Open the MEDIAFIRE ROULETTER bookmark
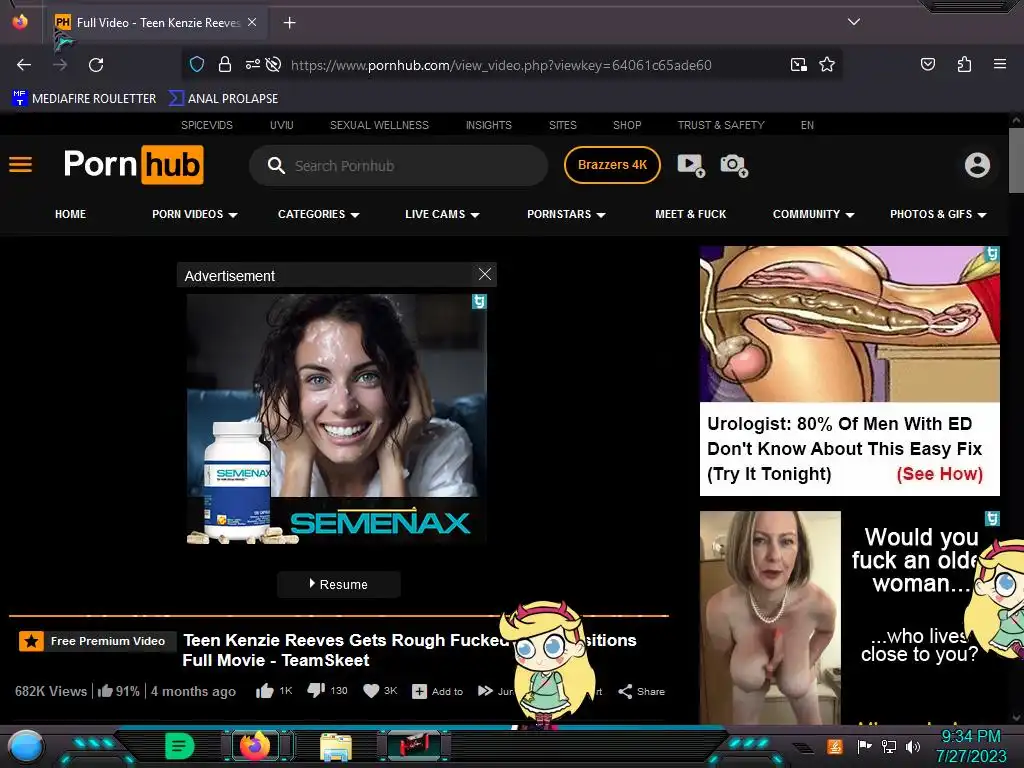Image resolution: width=1024 pixels, height=768 pixels. (x=84, y=99)
